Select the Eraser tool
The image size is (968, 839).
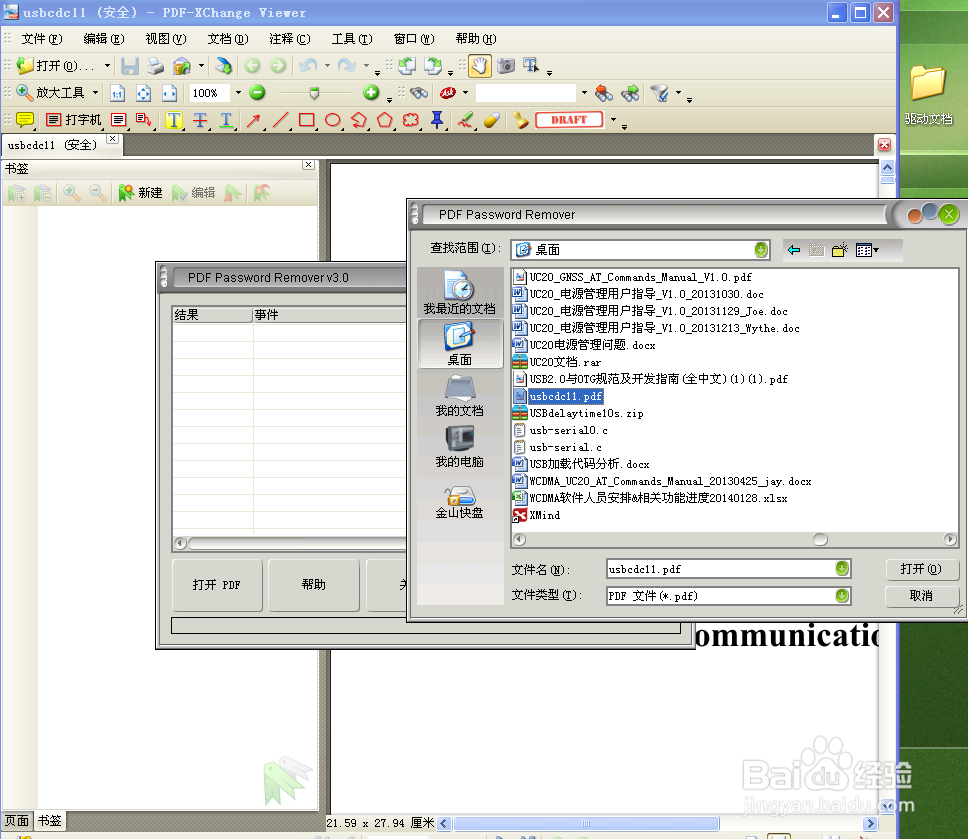(x=491, y=120)
